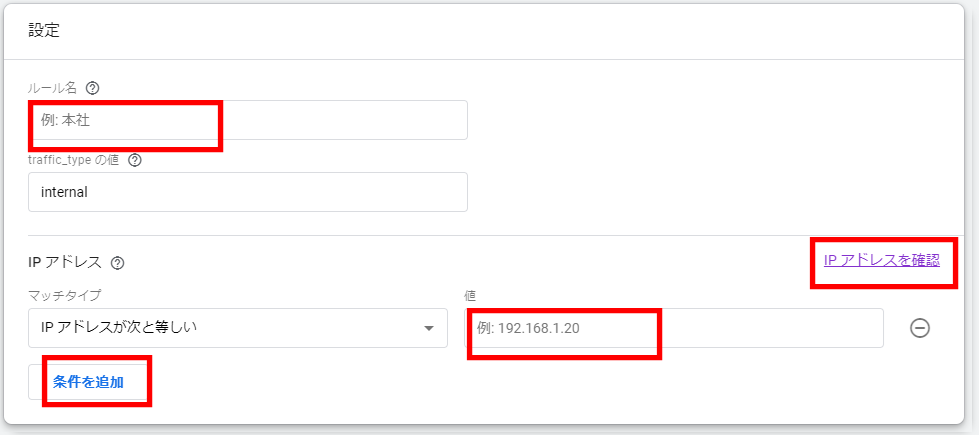Click the 条件を追加 button
This screenshot has height=435, width=979.
[88, 382]
